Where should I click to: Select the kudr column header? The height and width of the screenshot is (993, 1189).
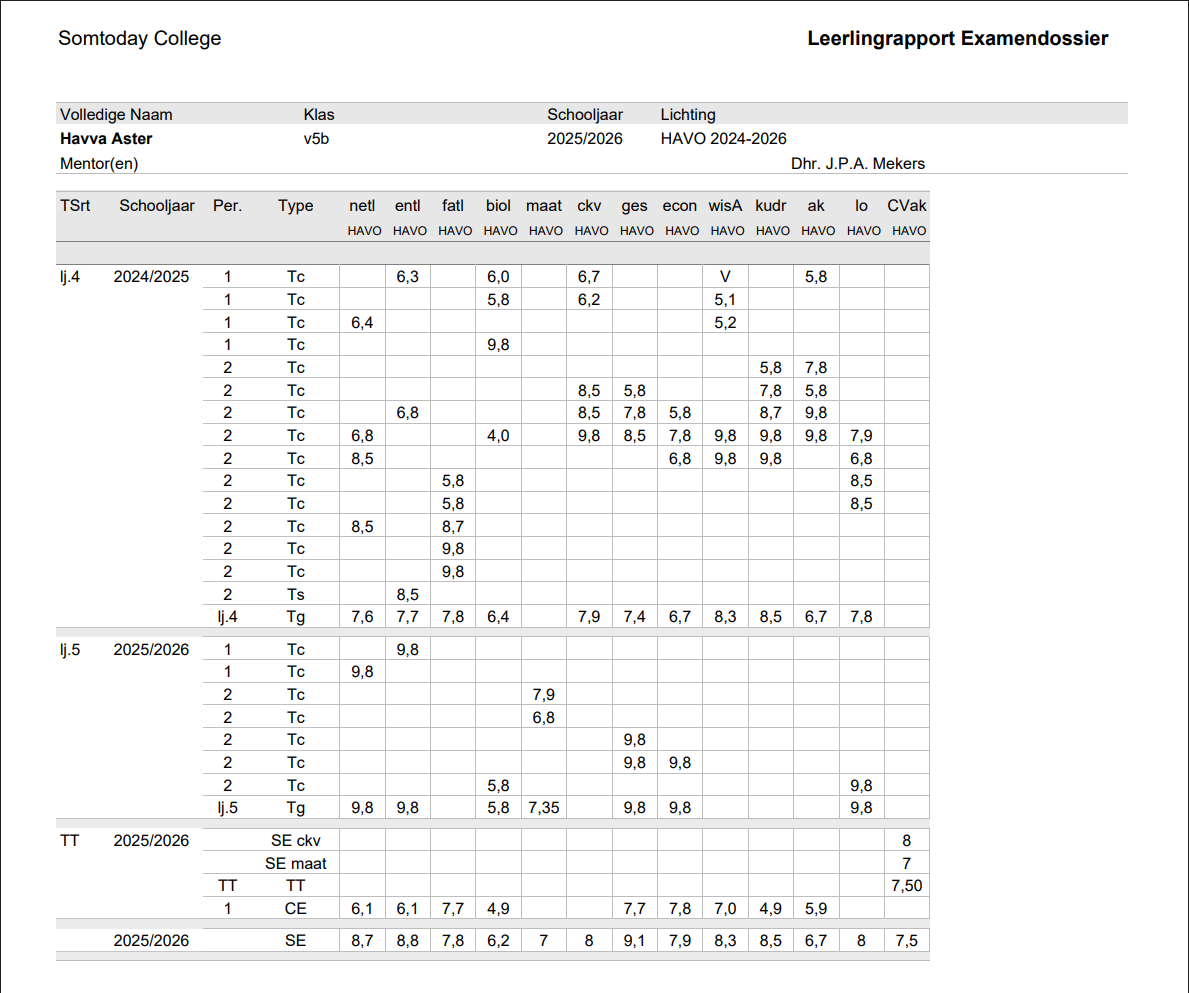pyautogui.click(x=771, y=206)
